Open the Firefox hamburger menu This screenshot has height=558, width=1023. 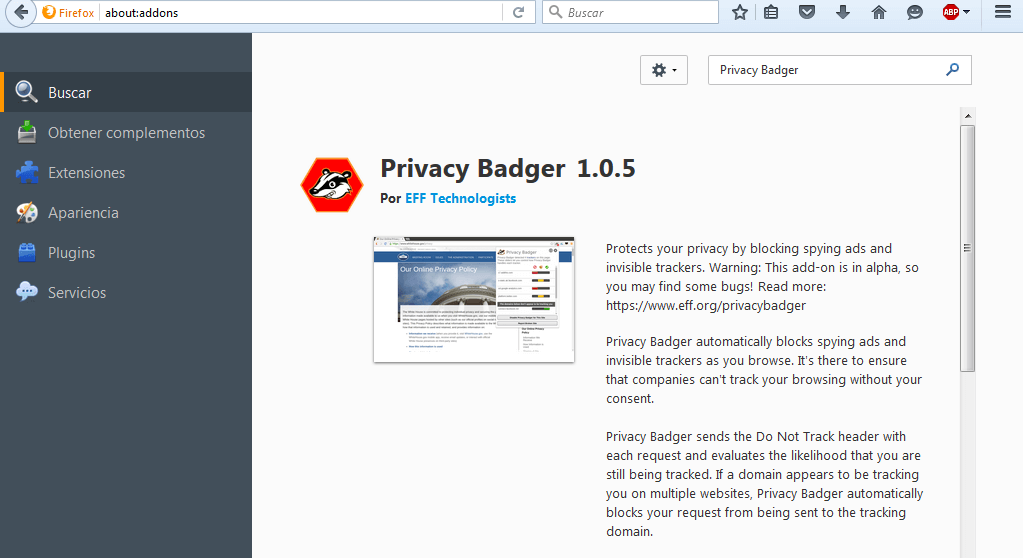(x=1003, y=12)
